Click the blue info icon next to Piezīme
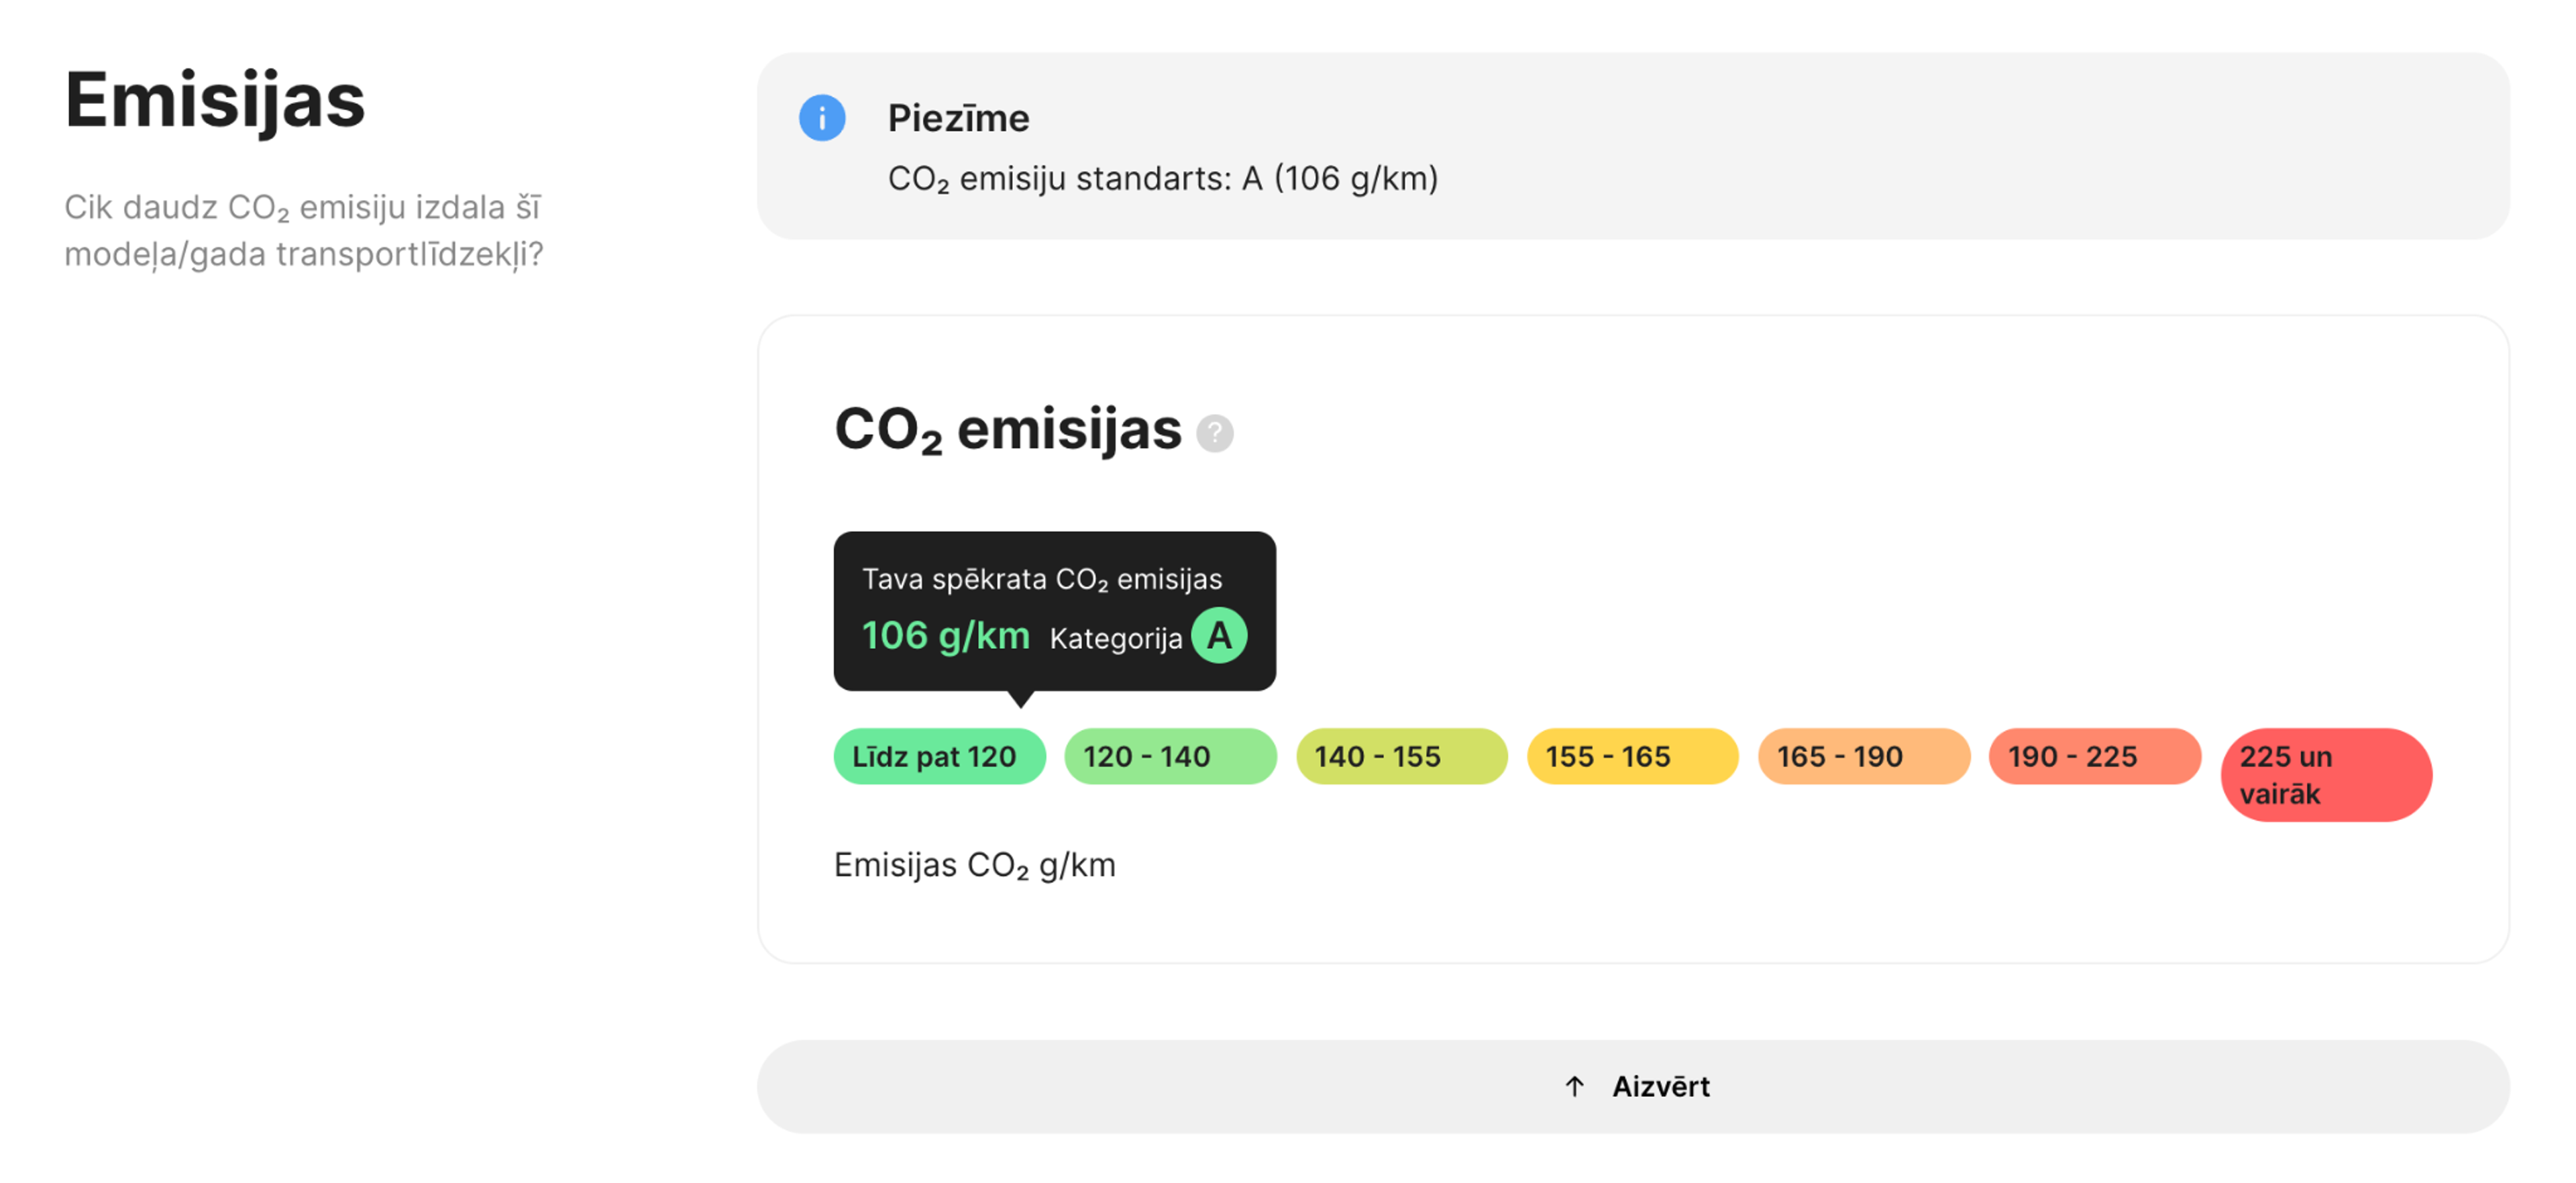This screenshot has width=2576, height=1183. [822, 117]
